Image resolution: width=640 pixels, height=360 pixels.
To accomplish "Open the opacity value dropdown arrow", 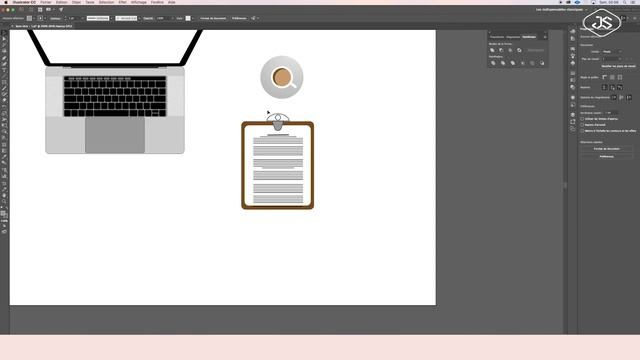I will click(173, 18).
